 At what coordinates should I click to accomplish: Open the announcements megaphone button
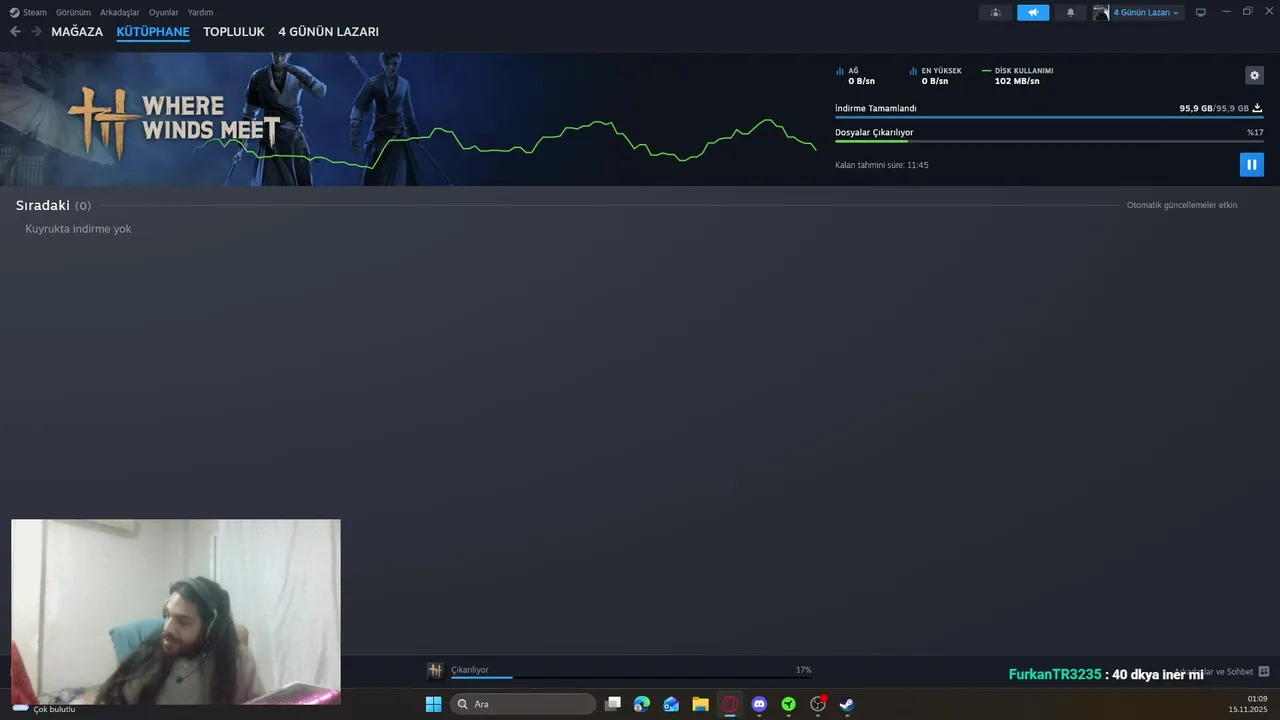click(1033, 12)
